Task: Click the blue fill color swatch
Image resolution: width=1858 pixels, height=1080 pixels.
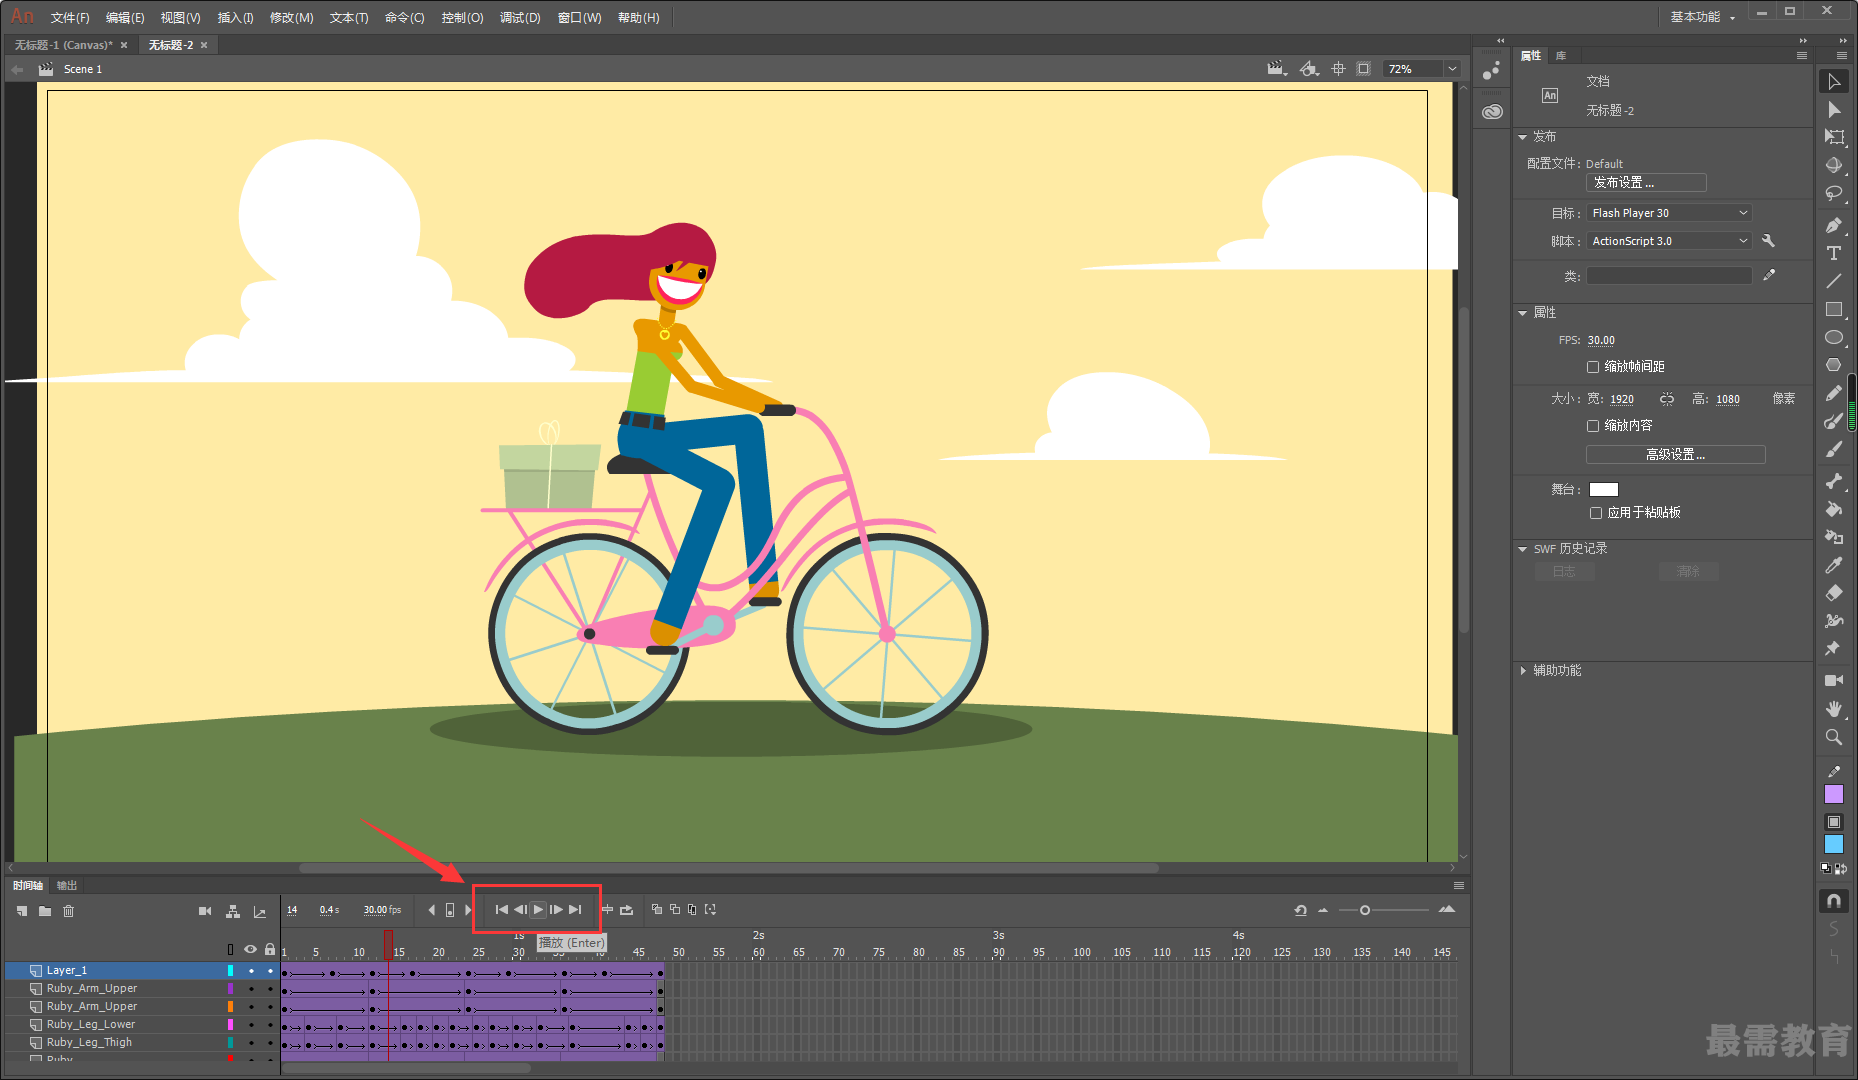Action: point(1834,845)
